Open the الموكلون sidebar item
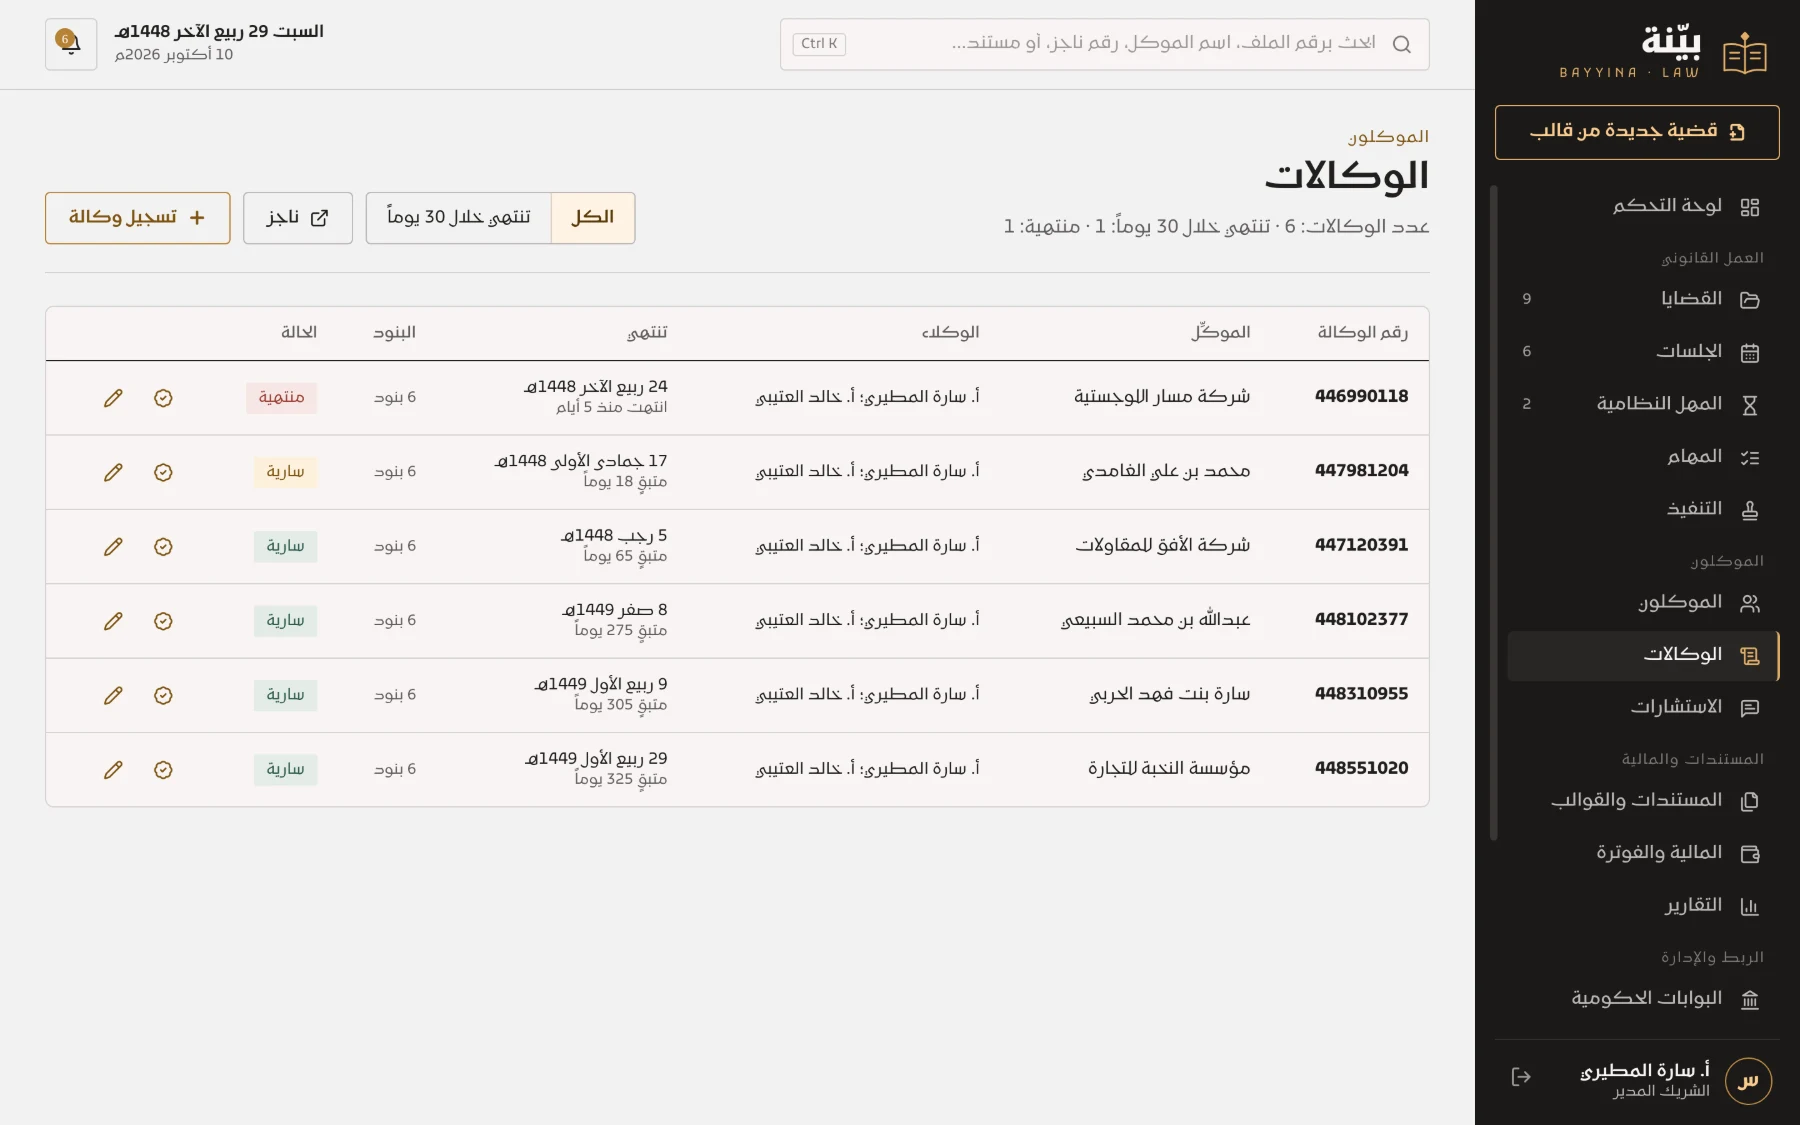Screen dimensions: 1800x1125 pos(1642,602)
